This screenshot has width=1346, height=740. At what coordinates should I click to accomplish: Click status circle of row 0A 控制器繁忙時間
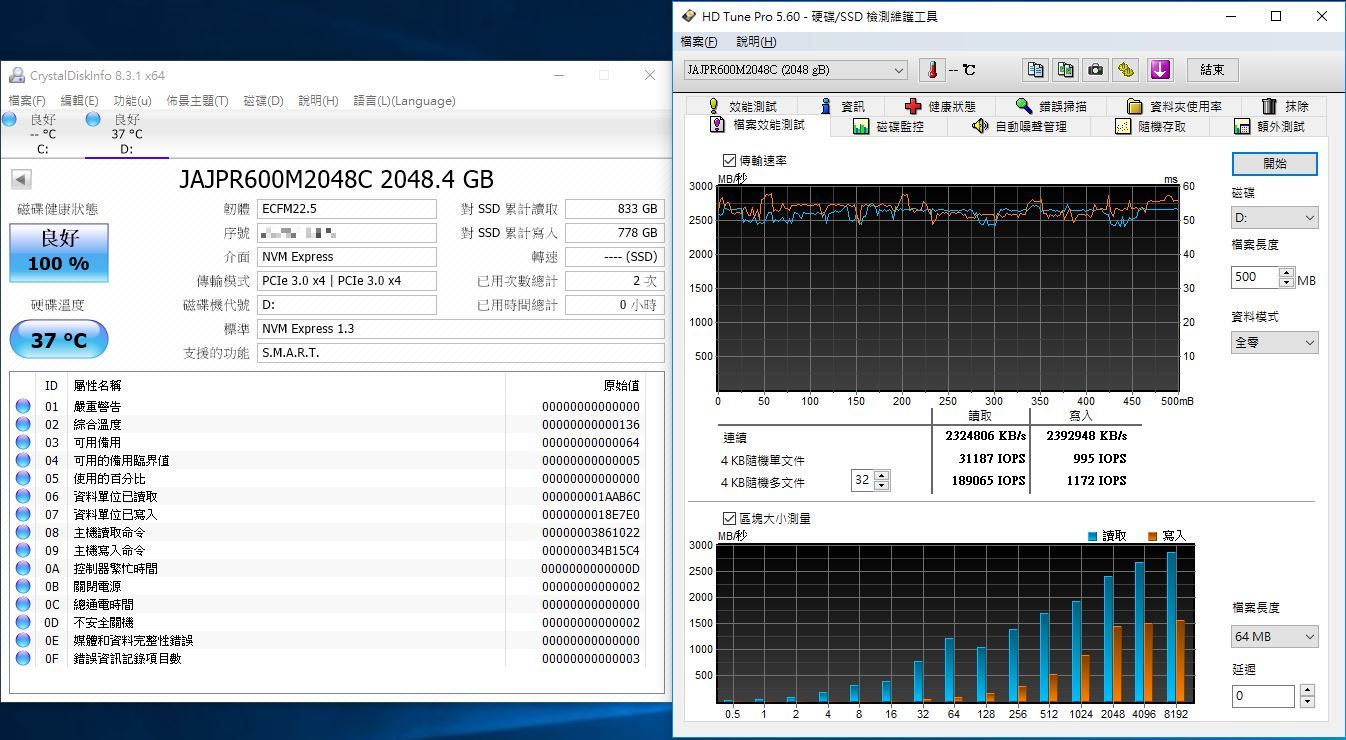click(23, 569)
